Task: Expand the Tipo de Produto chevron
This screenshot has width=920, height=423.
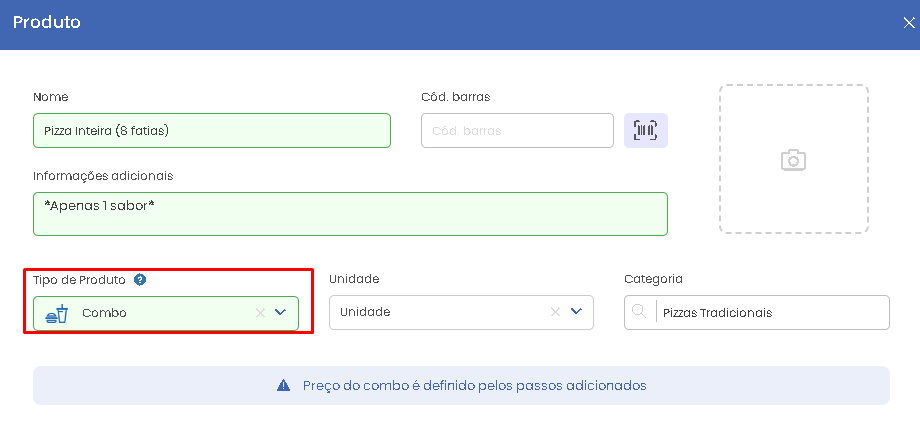Action: tap(280, 313)
